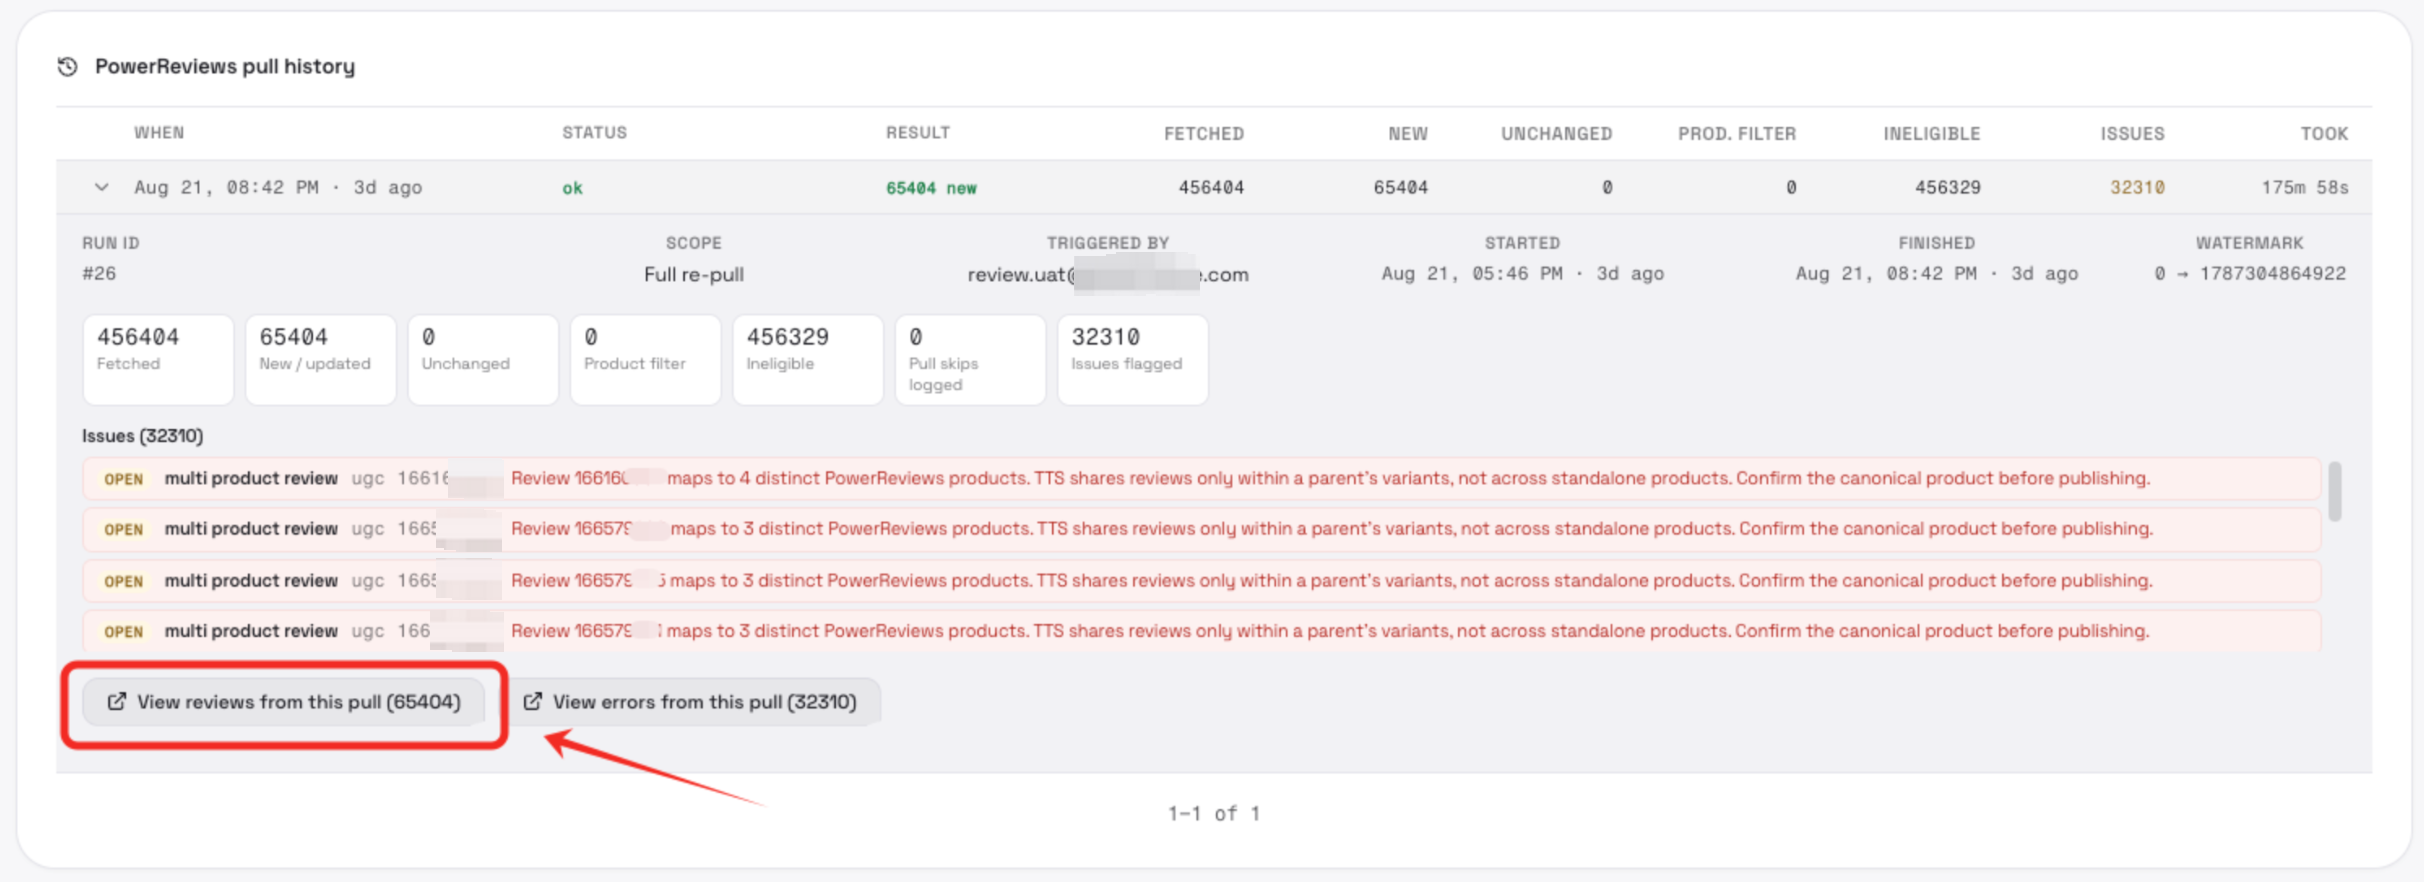
Task: Click the 0 Unchanged stat card
Action: [483, 360]
